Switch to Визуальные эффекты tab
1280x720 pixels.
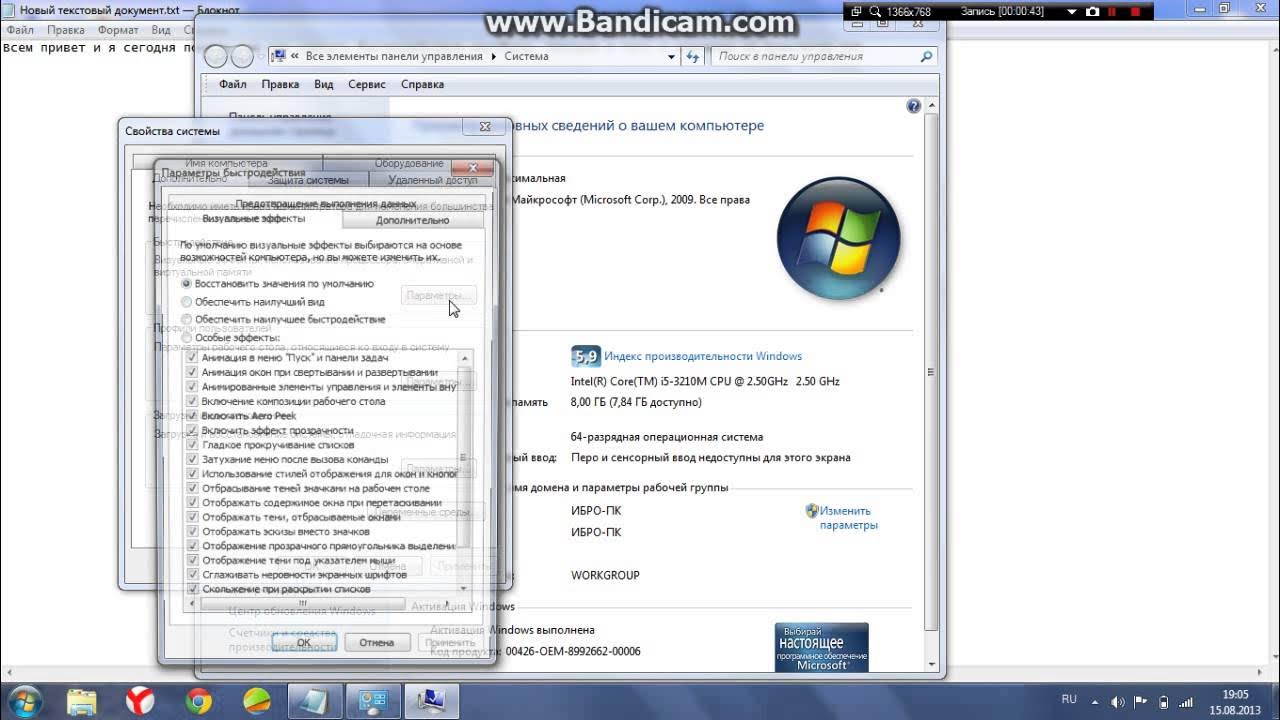tap(254, 219)
